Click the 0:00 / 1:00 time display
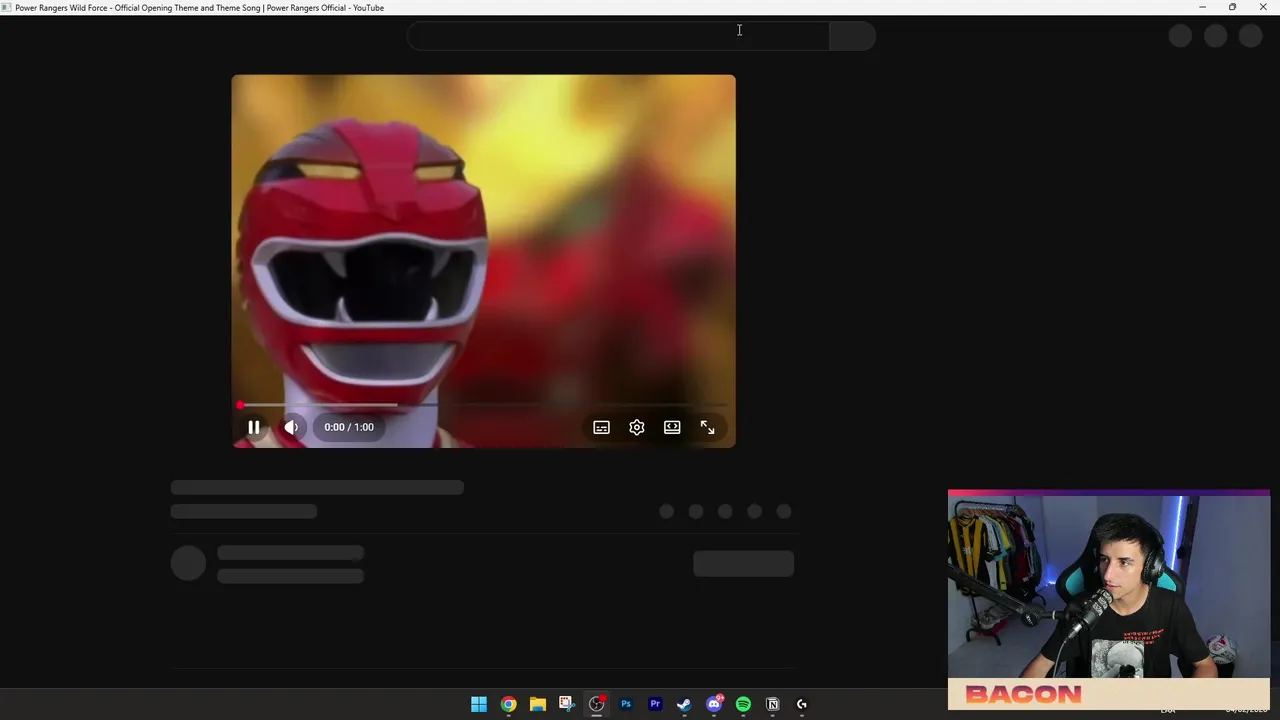This screenshot has width=1280, height=720. pos(349,427)
